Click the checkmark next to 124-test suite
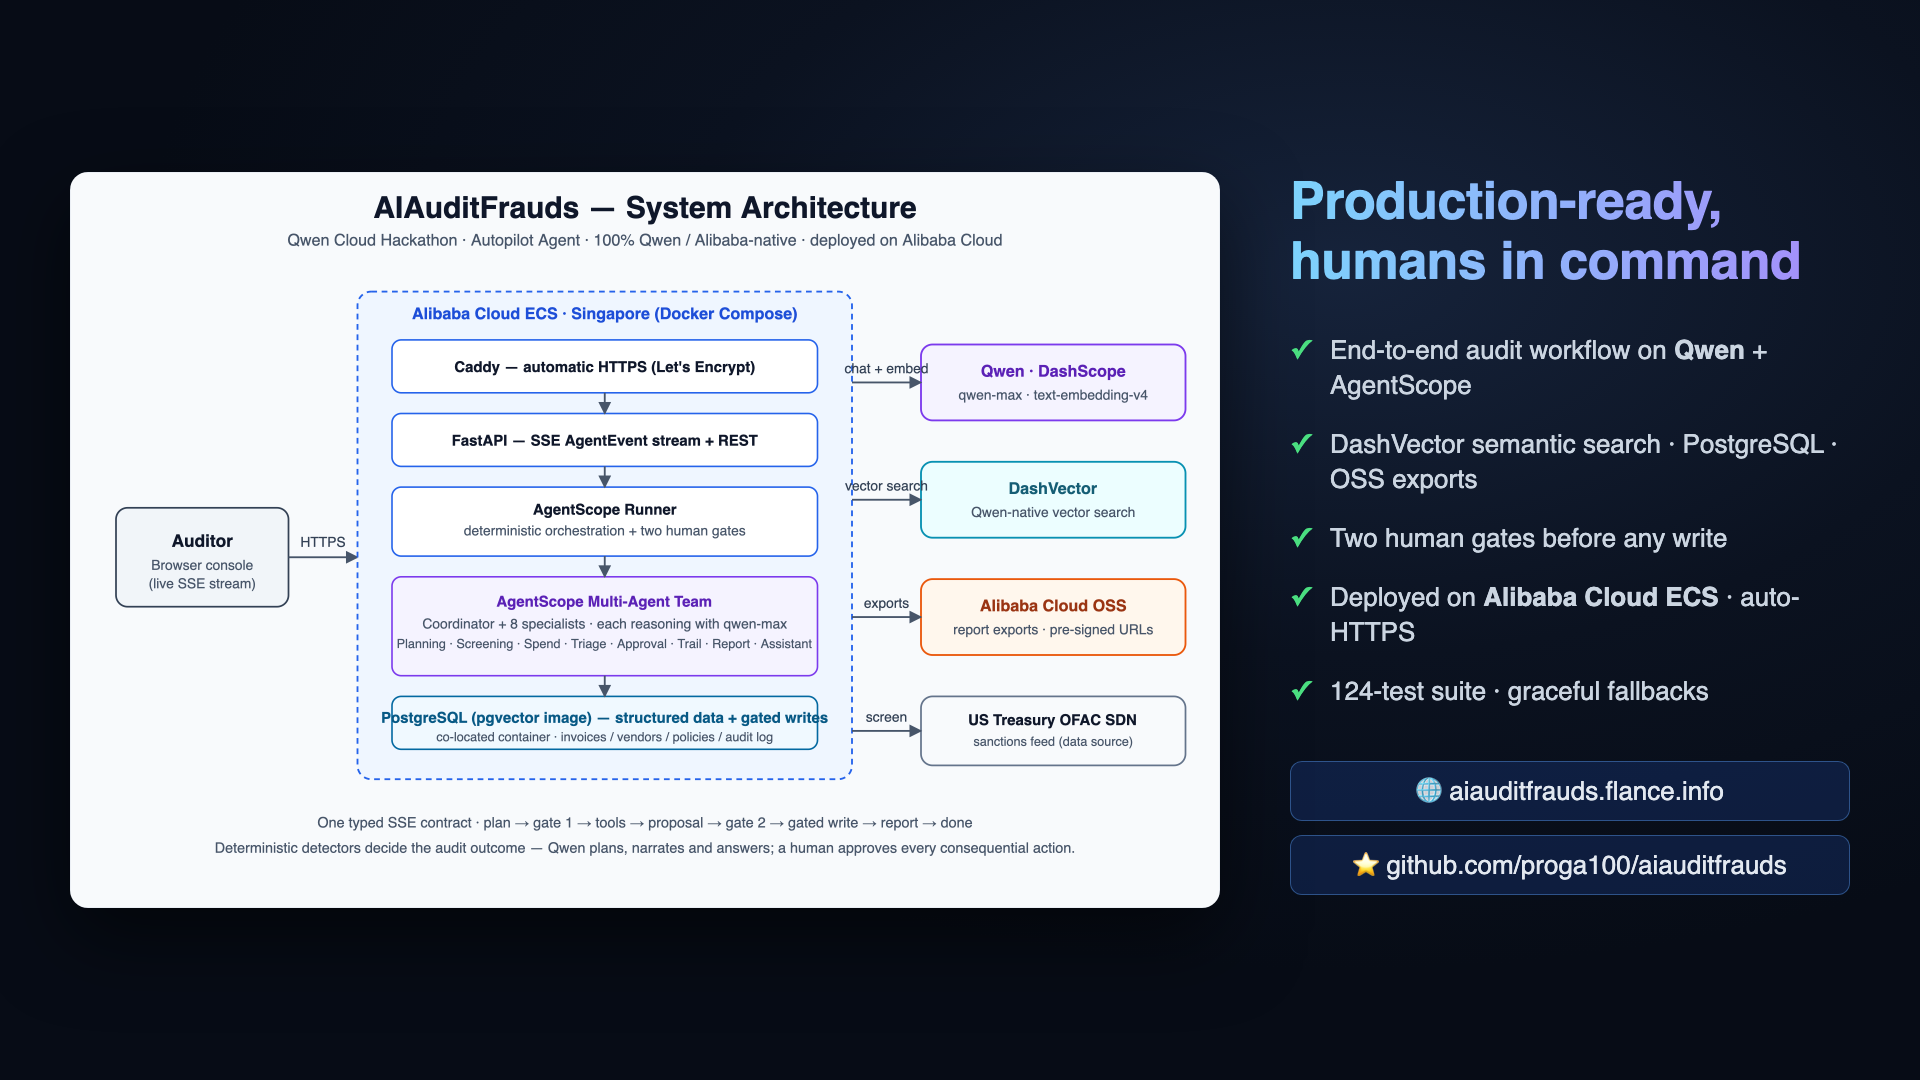The height and width of the screenshot is (1080, 1920). coord(1302,690)
